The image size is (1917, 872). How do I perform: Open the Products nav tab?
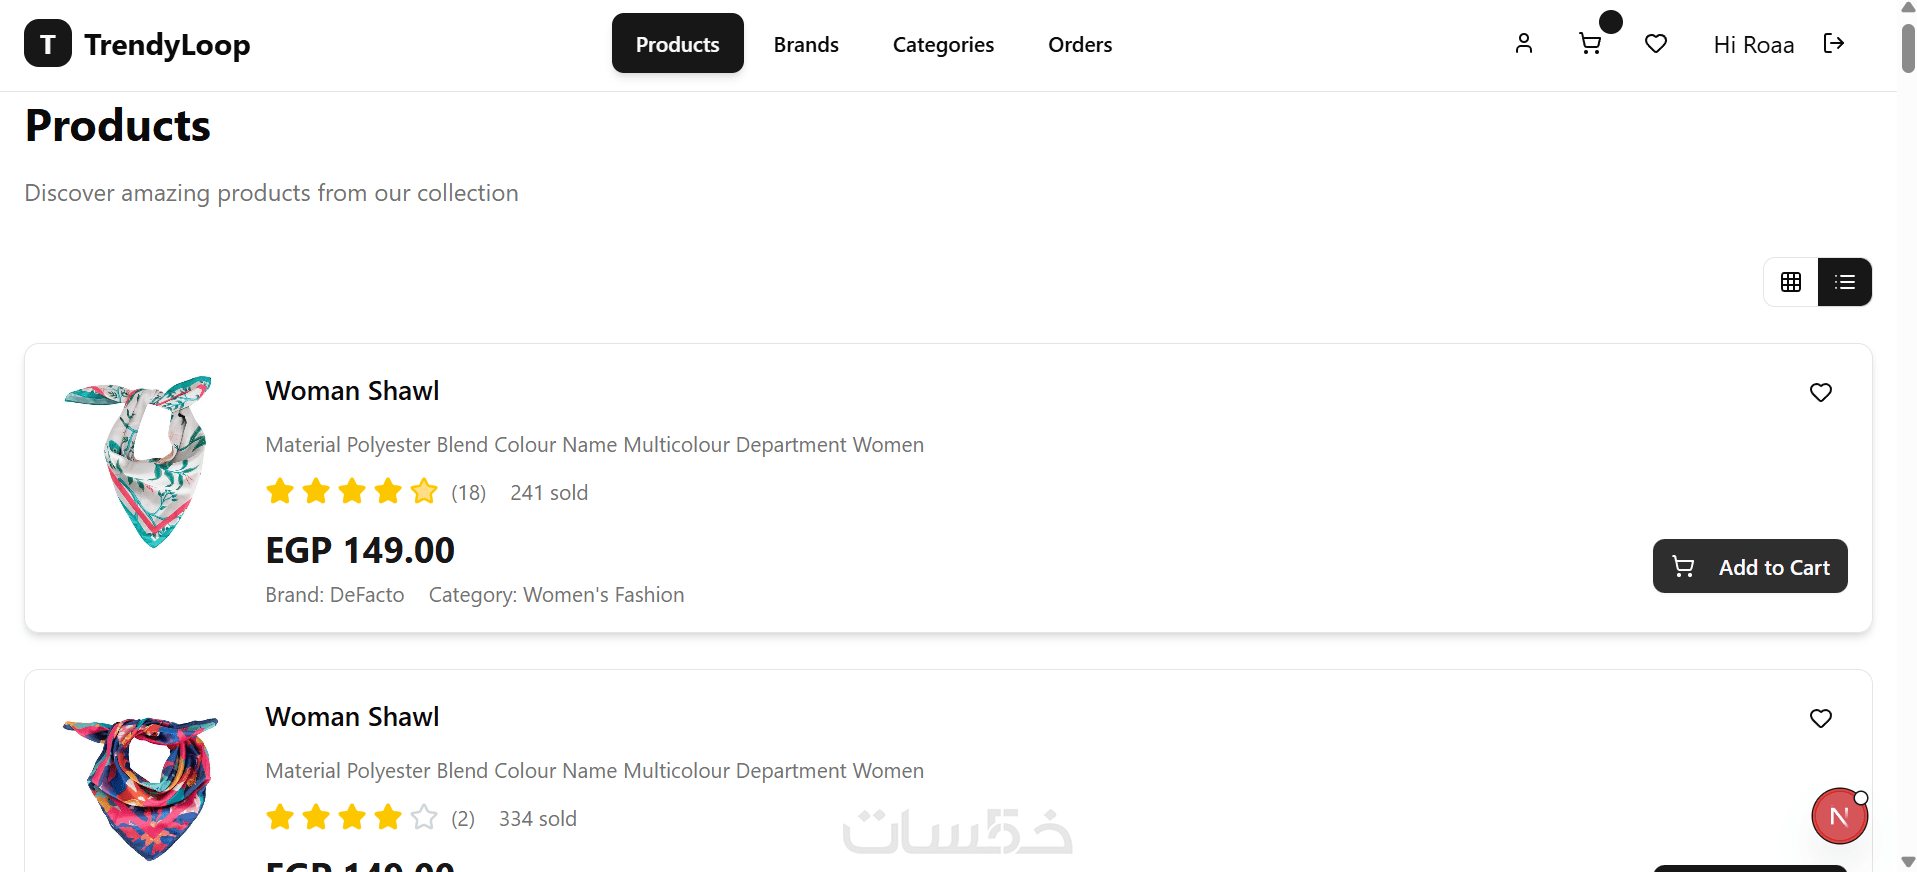(x=678, y=44)
